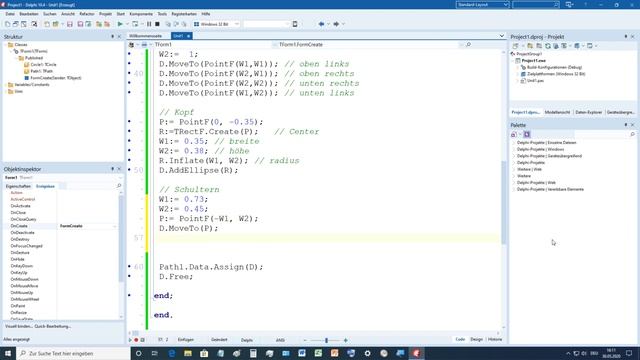The image size is (640, 360).
Task: Switch to Eigenschaften tab in Objektinspektor
Action: [18, 186]
